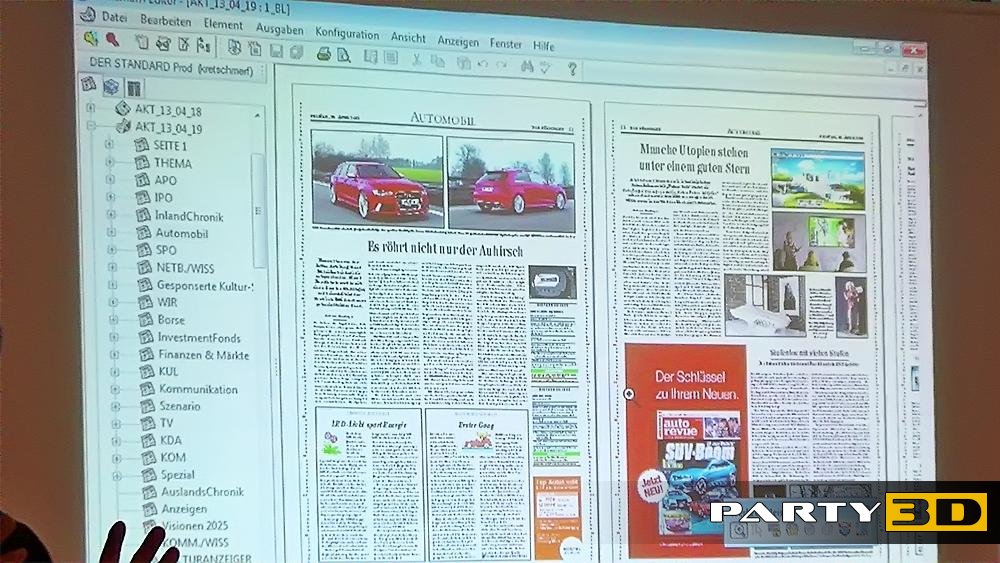Select the KUL section in the tree
The image size is (1000, 563).
coord(168,371)
